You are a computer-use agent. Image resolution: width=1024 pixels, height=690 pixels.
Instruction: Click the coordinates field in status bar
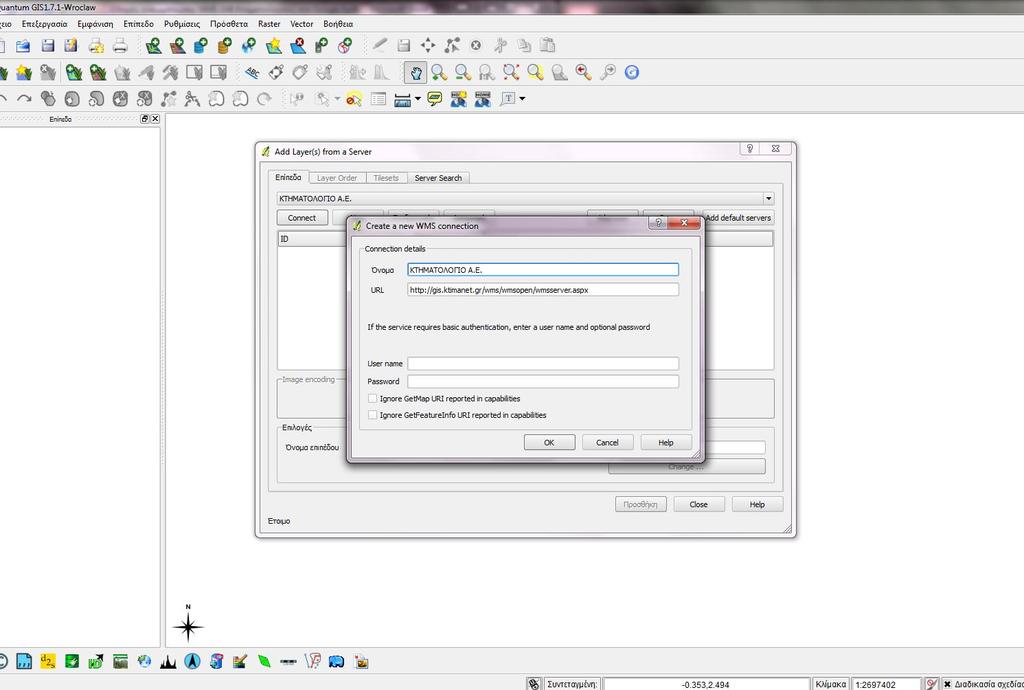705,684
